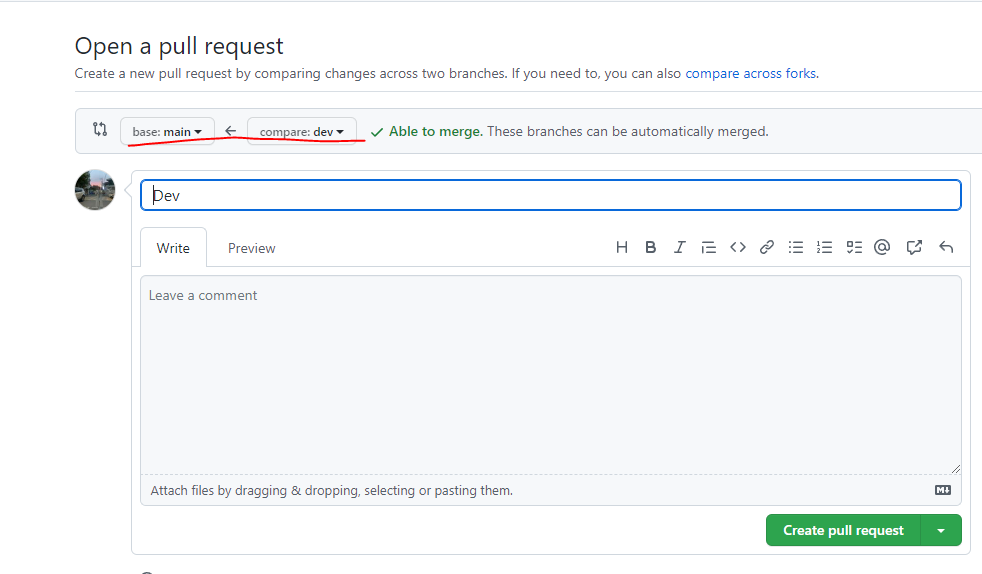
Task: Switch to the Preview tab
Action: pos(251,248)
